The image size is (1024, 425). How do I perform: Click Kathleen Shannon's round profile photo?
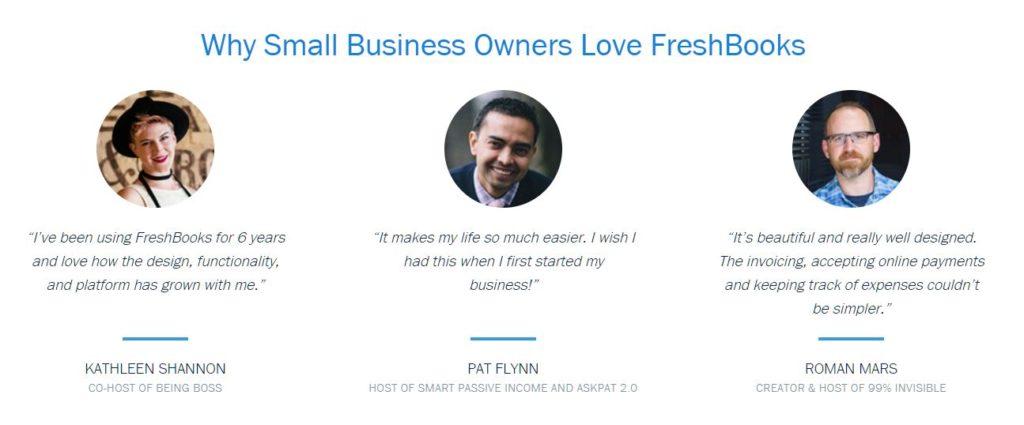coord(155,148)
